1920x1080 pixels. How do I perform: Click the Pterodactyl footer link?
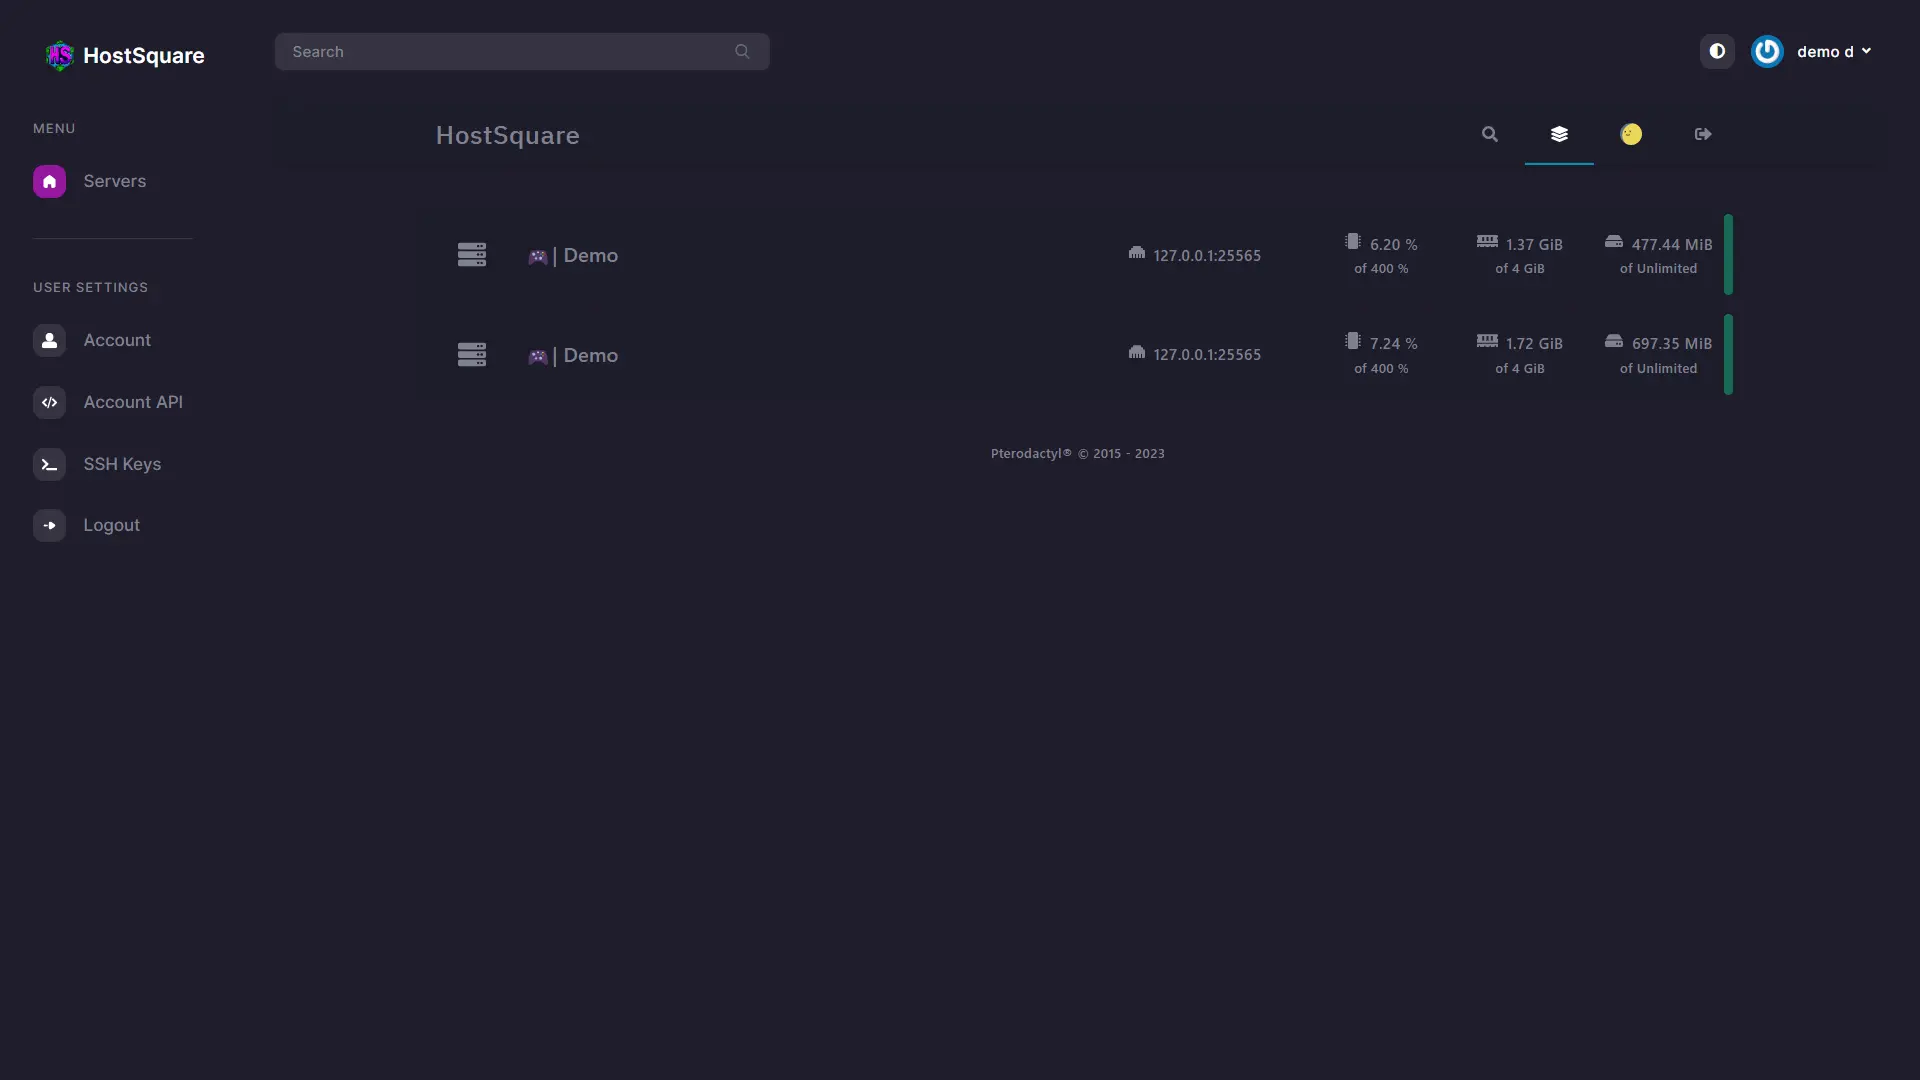point(1030,454)
